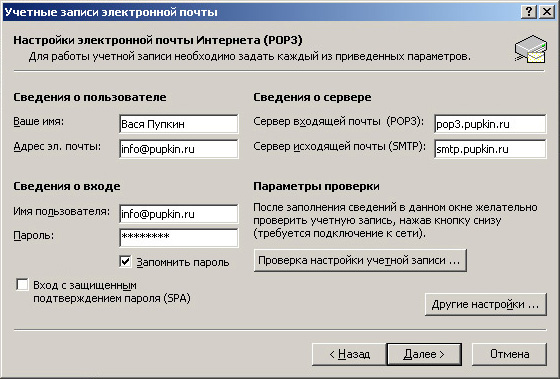
Task: Enable the SPA secure password checkbox
Action: tap(22, 285)
